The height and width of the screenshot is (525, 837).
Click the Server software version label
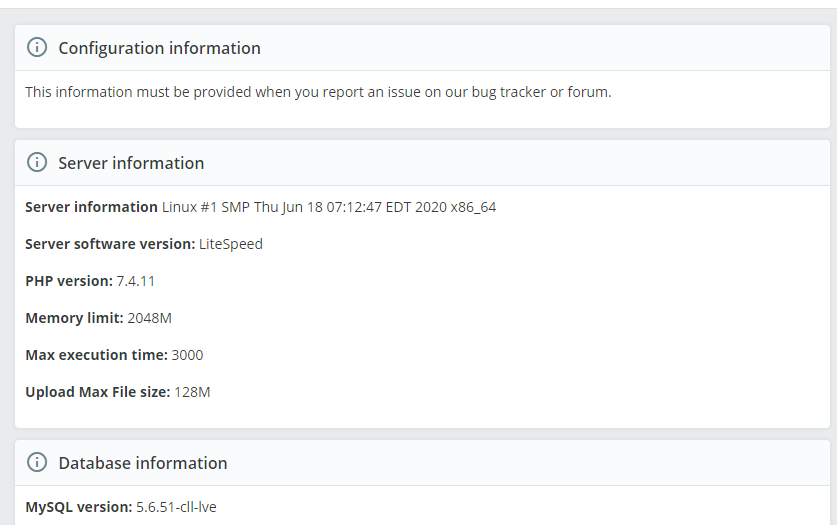click(x=110, y=244)
